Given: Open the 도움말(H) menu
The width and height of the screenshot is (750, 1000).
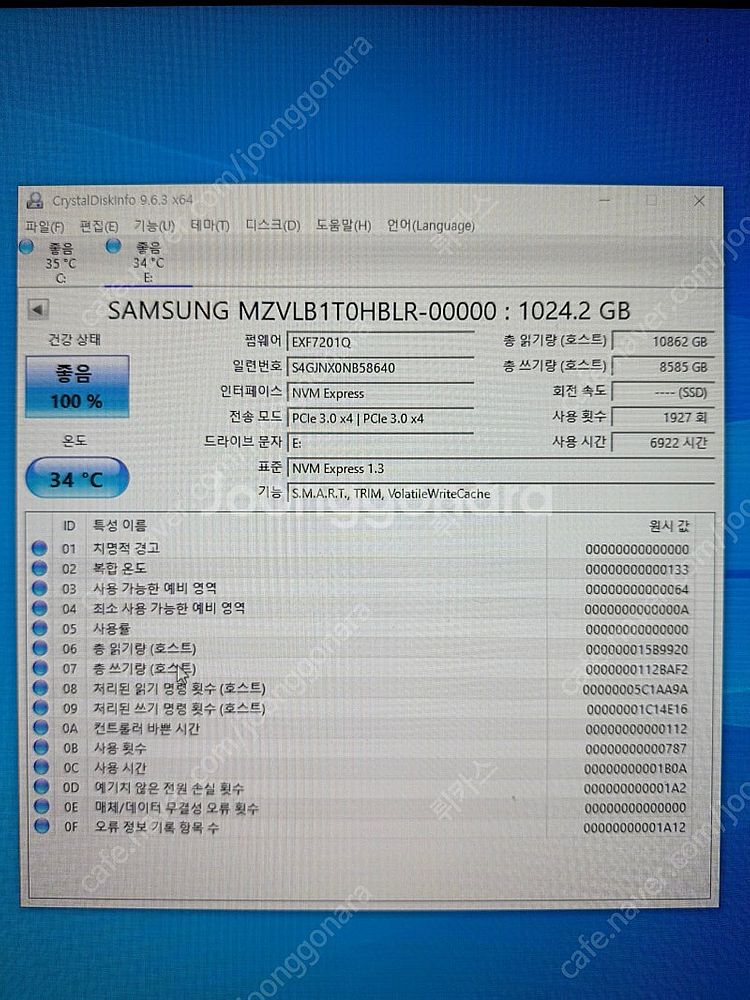Looking at the screenshot, I should (343, 225).
